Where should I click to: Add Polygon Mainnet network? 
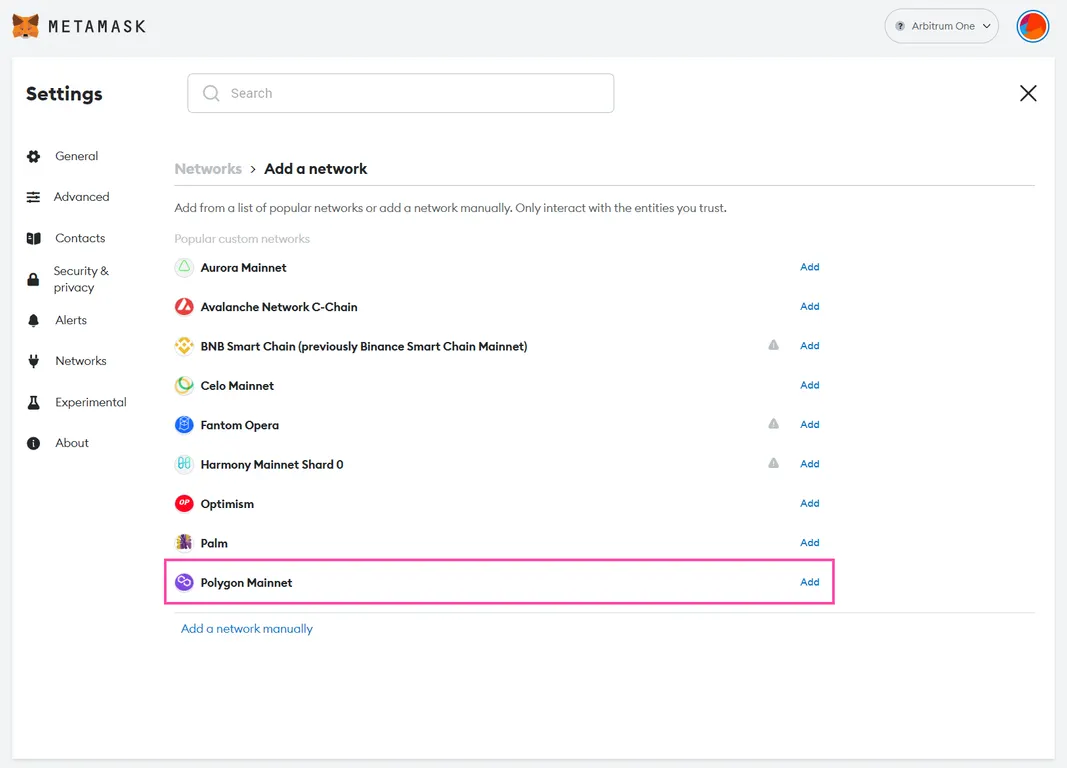[x=809, y=582]
